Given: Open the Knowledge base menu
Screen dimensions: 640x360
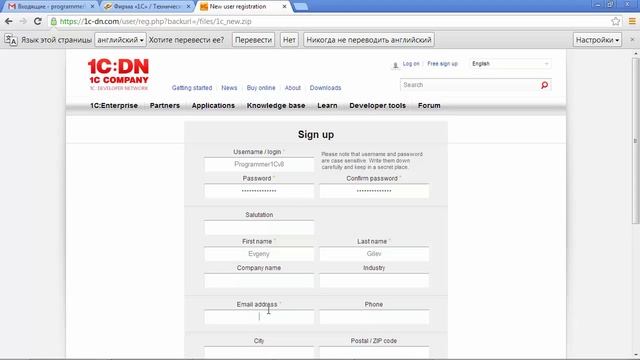Looking at the screenshot, I should pos(276,105).
